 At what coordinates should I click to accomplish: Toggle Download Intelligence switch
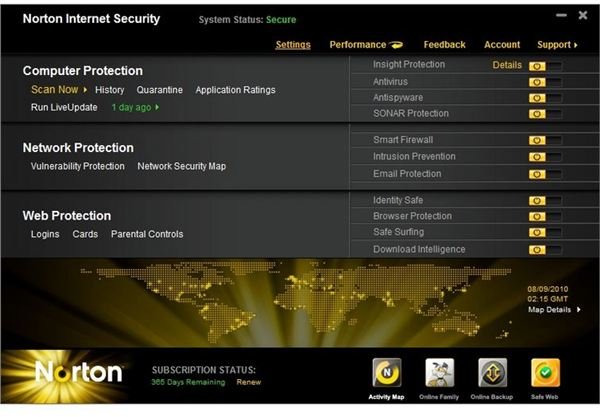tap(545, 250)
